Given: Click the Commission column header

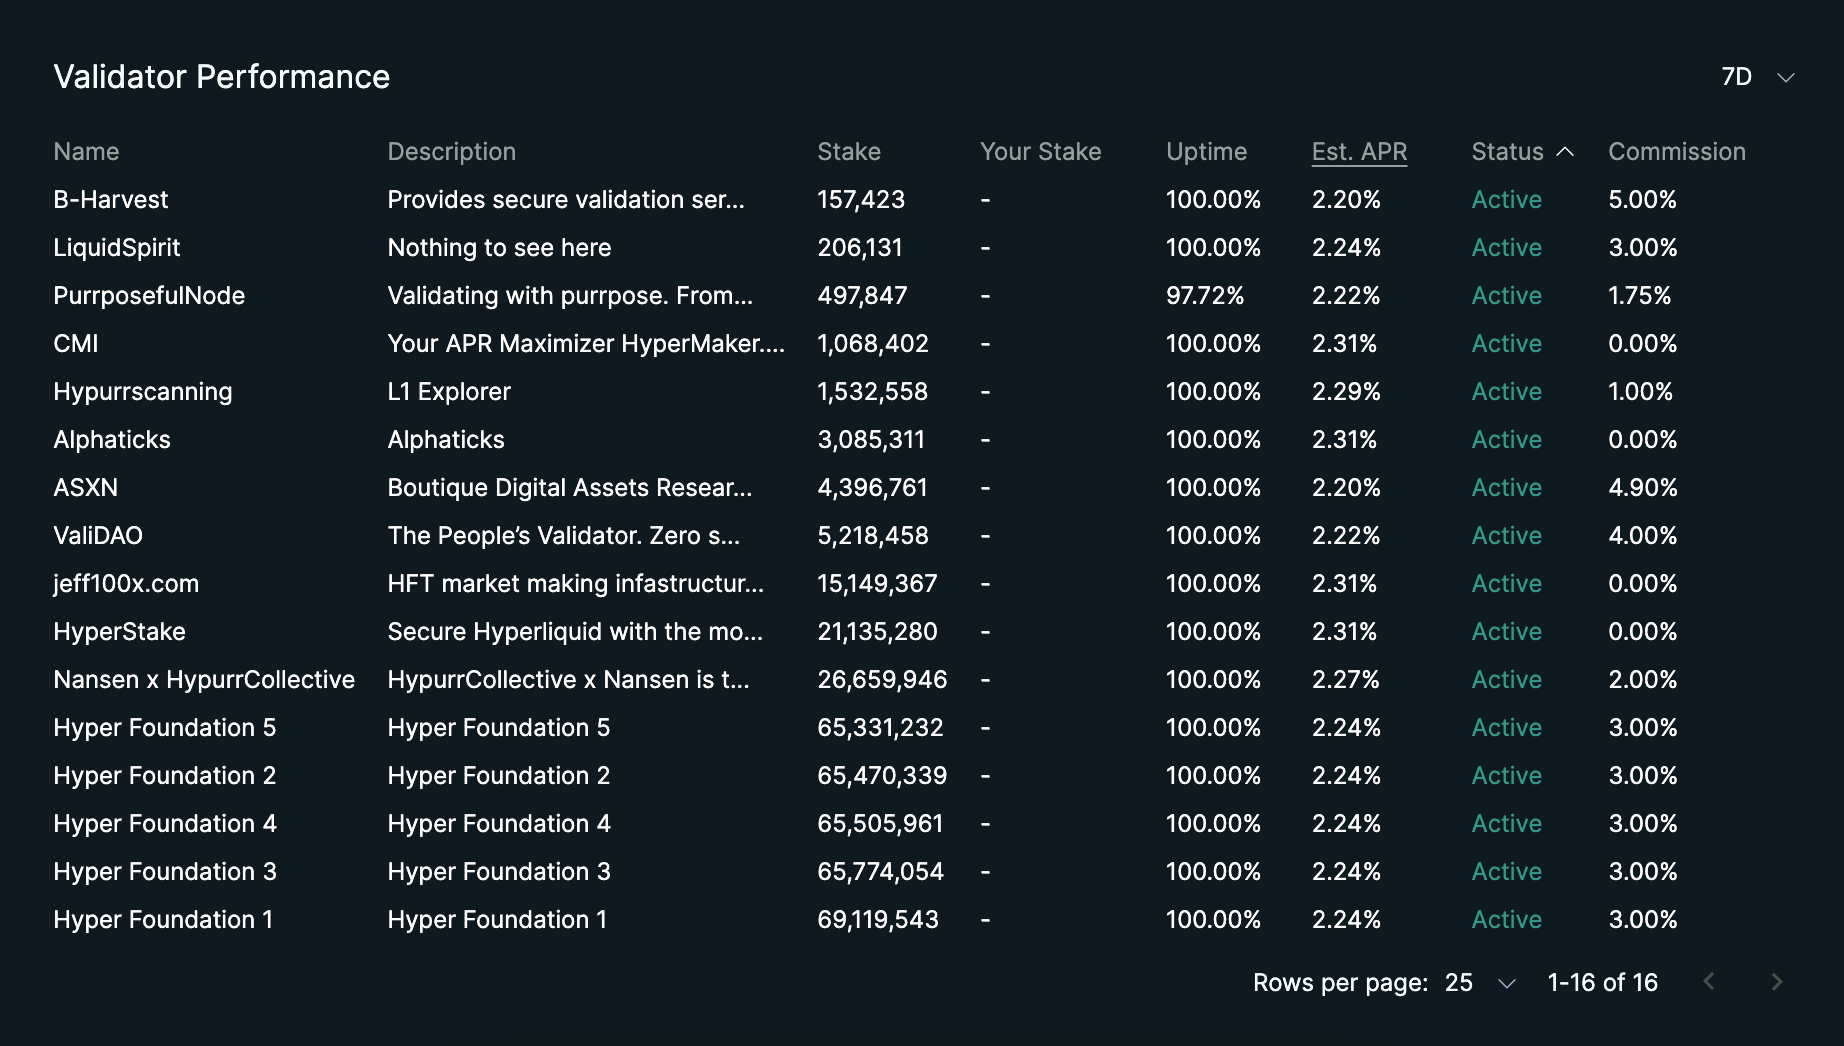Looking at the screenshot, I should pos(1676,152).
